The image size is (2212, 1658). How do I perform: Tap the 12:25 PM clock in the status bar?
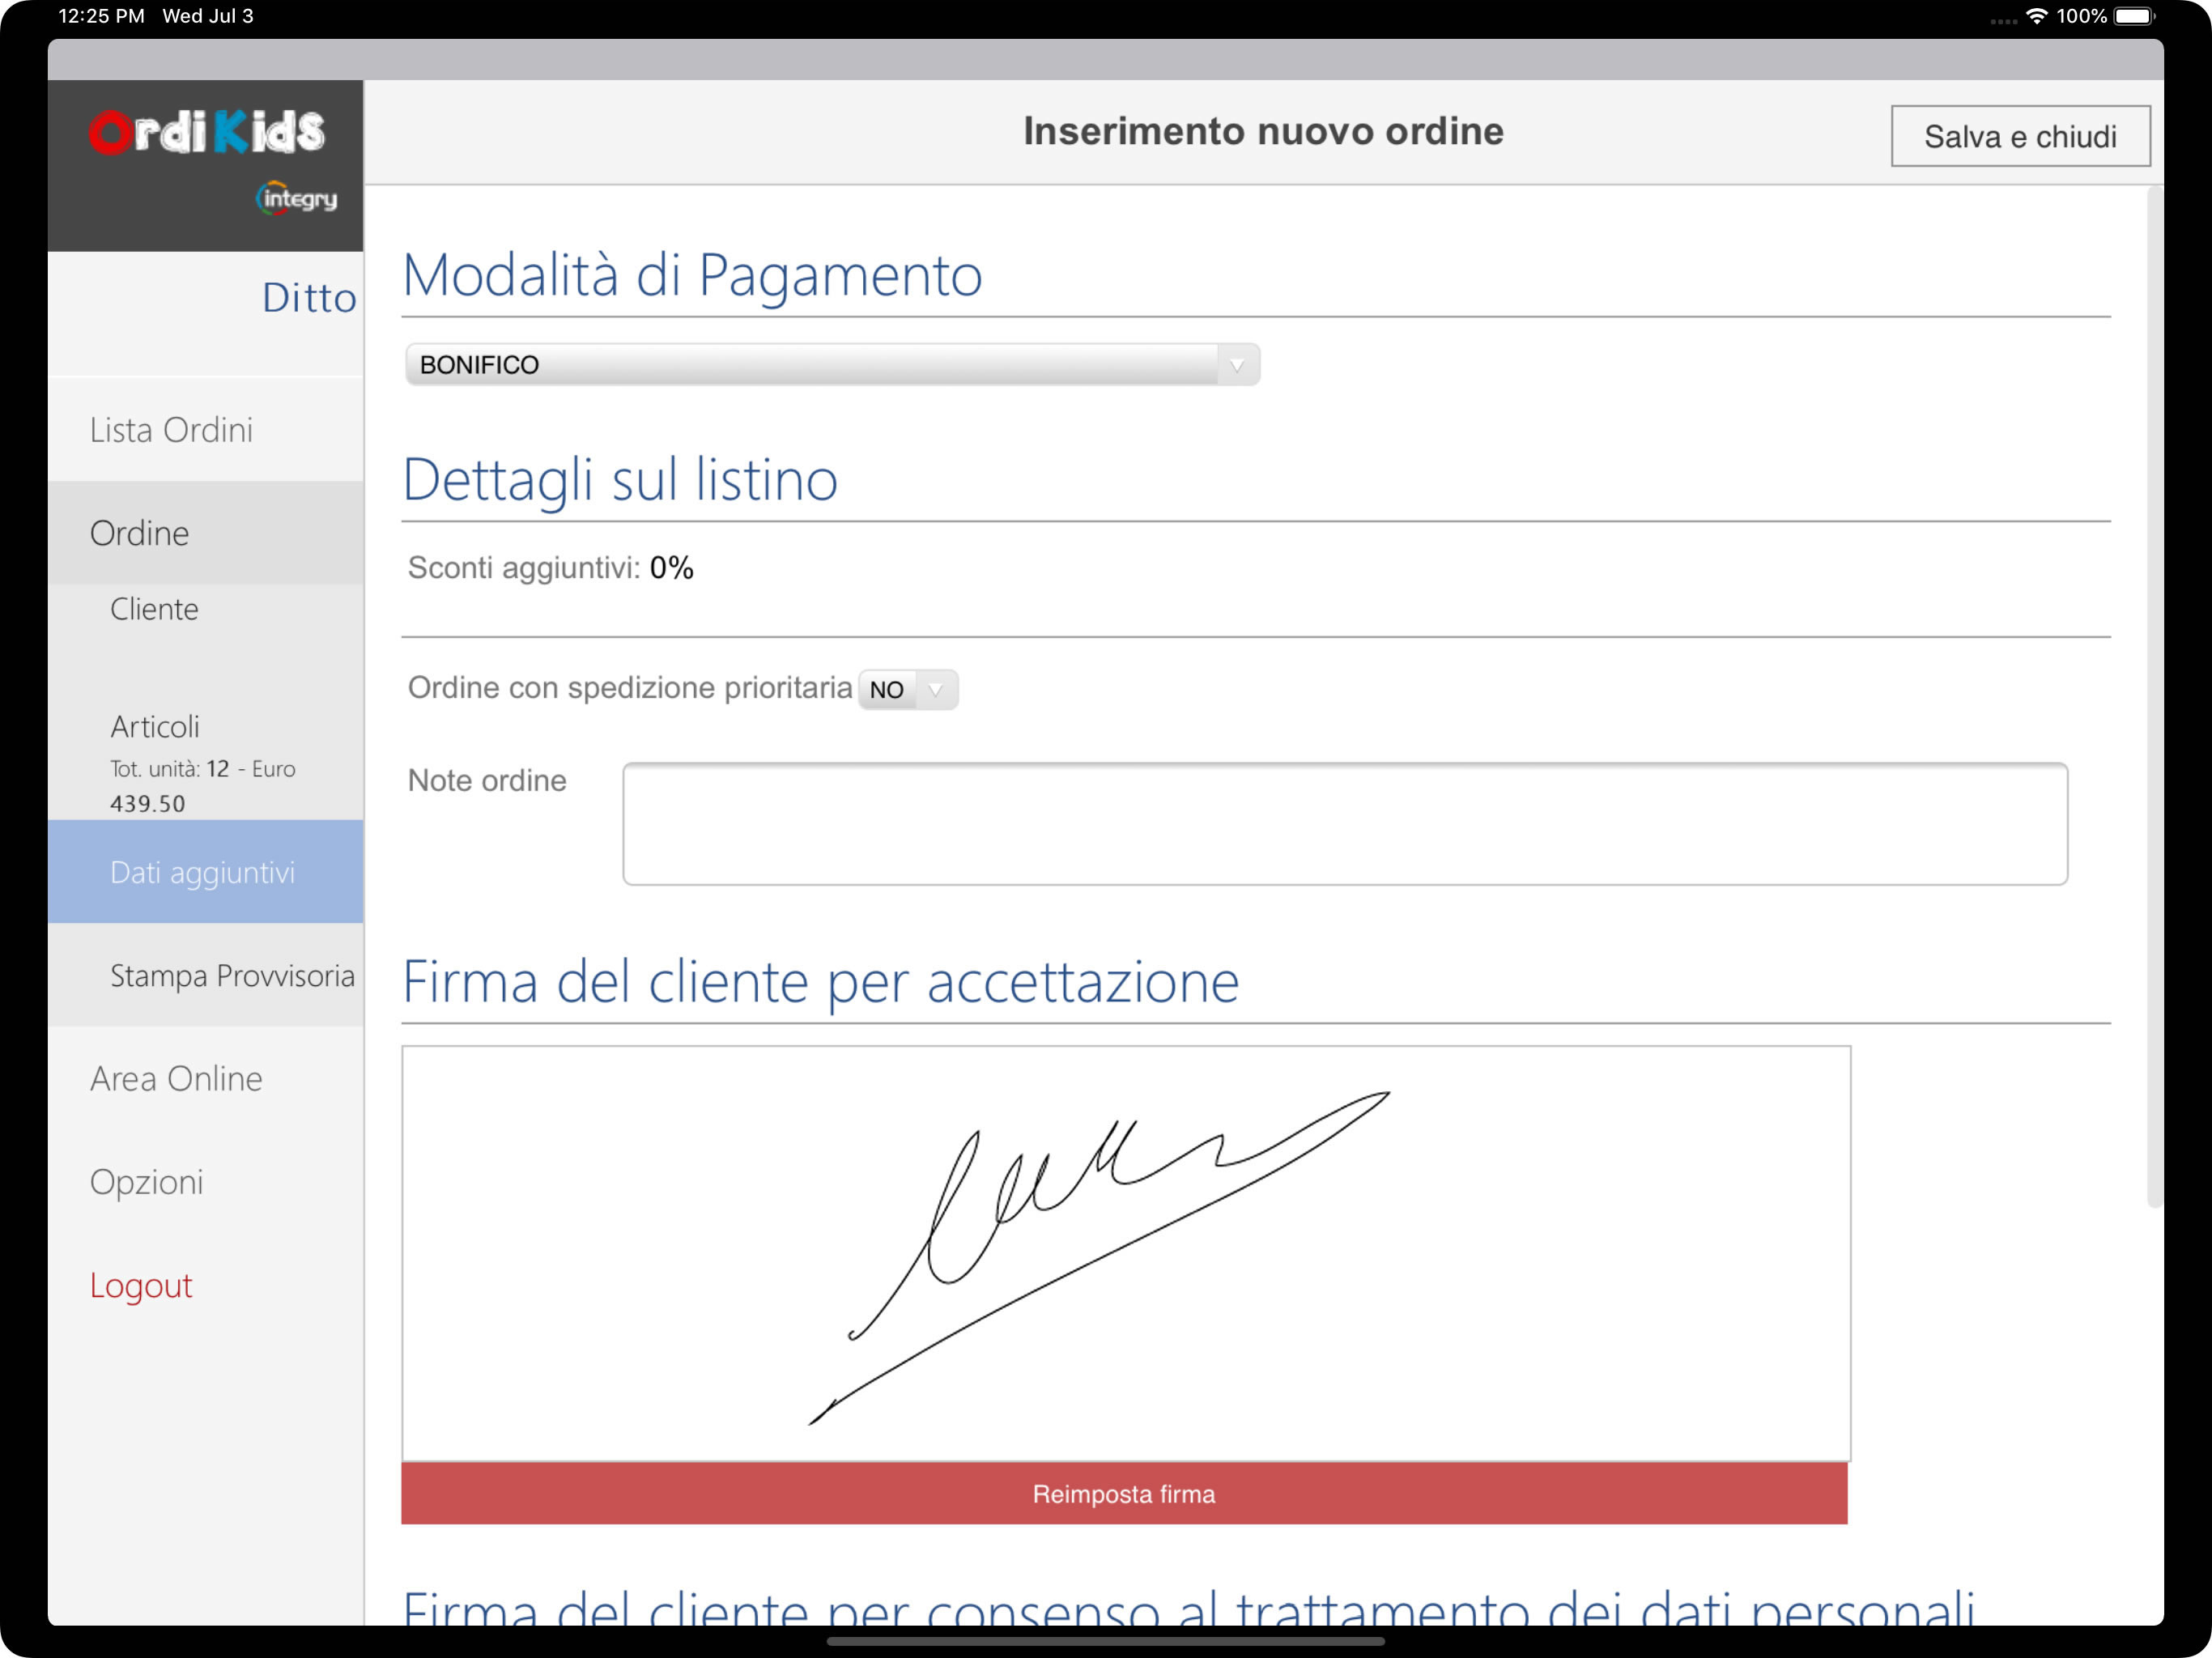(102, 16)
